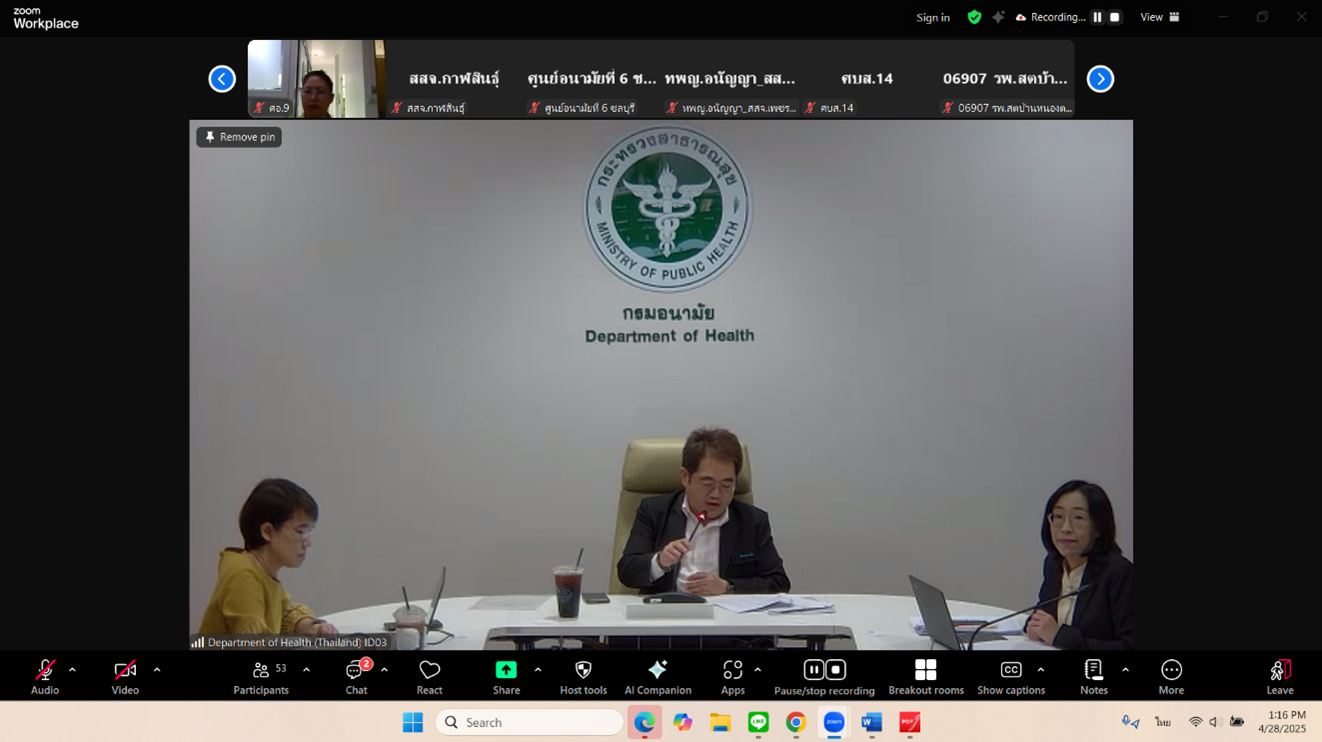Open audio options arrow next to Audio
Image resolution: width=1322 pixels, height=742 pixels.
point(72,670)
